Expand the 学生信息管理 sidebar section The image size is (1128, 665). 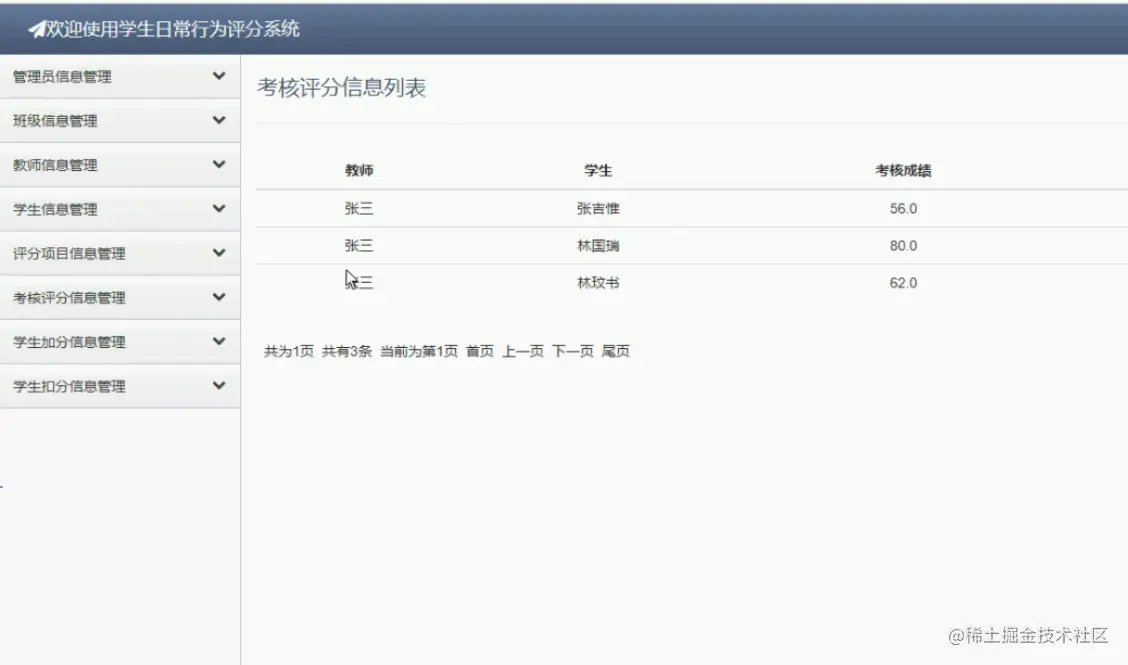[x=55, y=209]
